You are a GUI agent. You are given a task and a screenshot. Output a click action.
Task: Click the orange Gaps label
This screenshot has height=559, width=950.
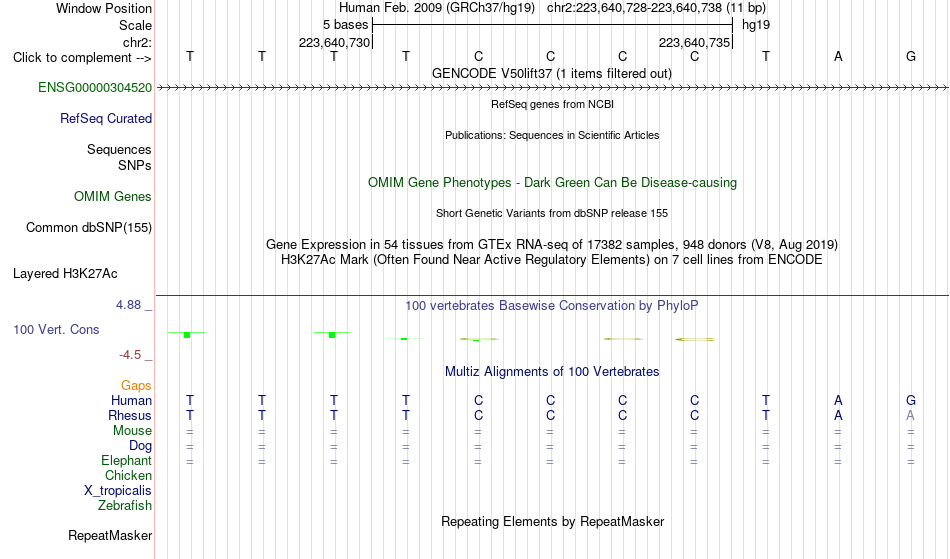(136, 386)
